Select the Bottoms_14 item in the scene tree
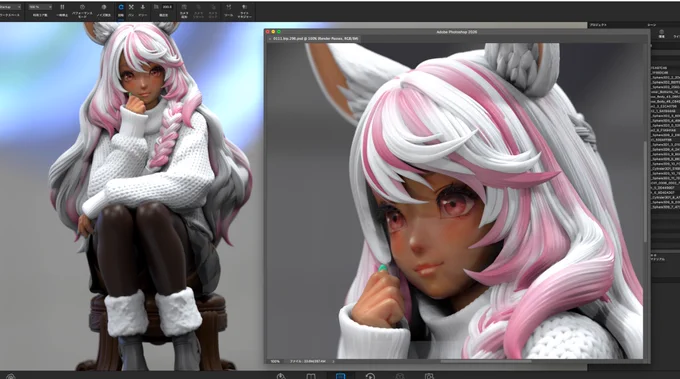680x379 pixels. tap(665, 91)
